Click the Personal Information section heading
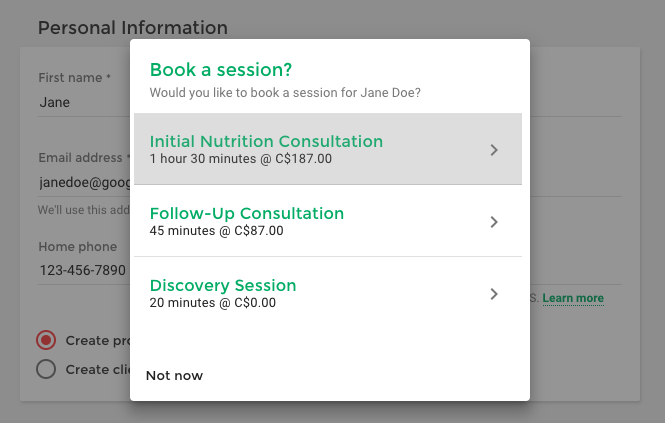This screenshot has width=665, height=423. click(133, 28)
